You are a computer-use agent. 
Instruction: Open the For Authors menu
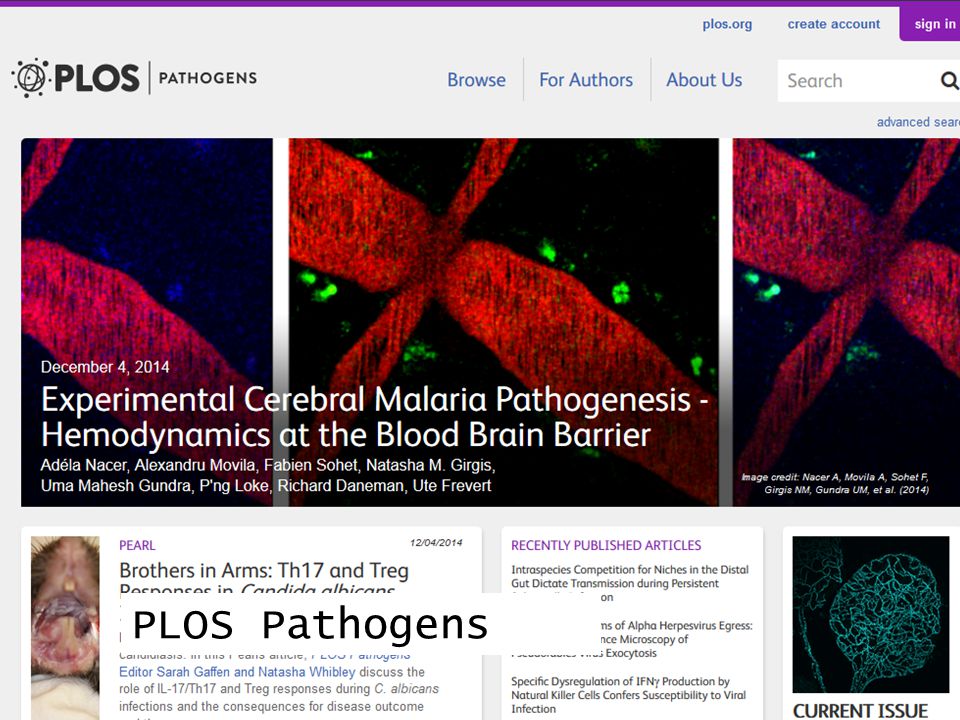pyautogui.click(x=586, y=80)
